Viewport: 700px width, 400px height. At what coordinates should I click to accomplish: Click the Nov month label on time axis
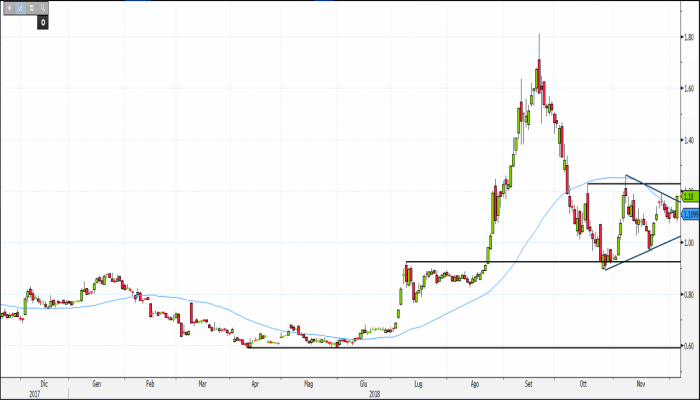[x=637, y=382]
